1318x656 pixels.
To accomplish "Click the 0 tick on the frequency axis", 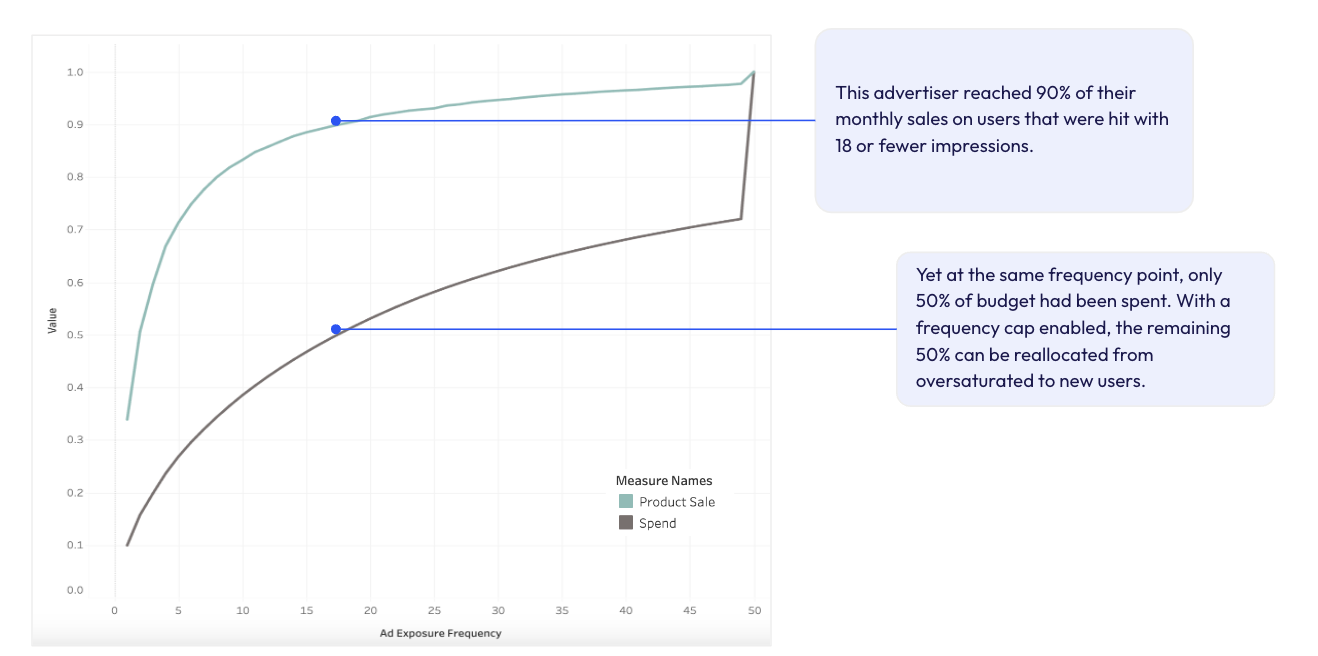I will click(x=115, y=610).
